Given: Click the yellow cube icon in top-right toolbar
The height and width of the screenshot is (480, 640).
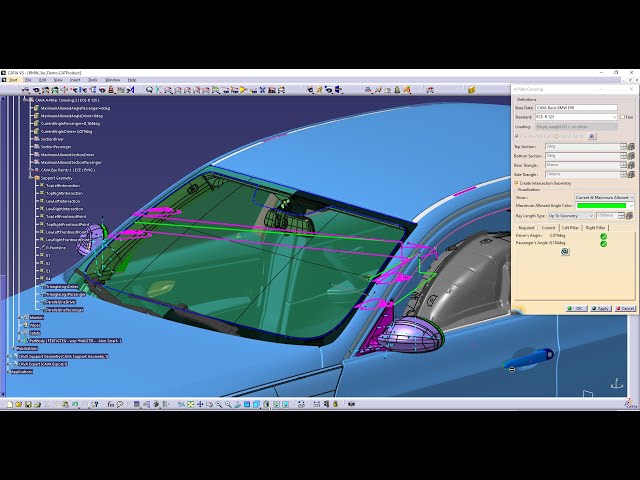Looking at the screenshot, I should pyautogui.click(x=471, y=89).
